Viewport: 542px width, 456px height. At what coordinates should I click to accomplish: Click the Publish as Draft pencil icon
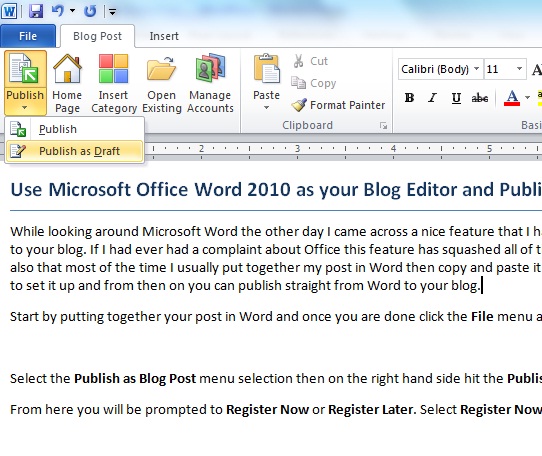point(18,151)
